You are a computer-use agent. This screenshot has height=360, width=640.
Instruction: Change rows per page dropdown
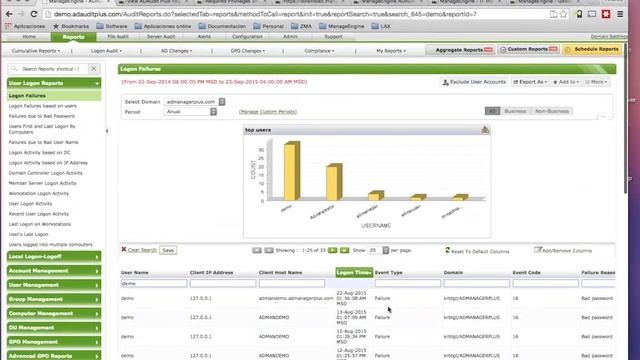pyautogui.click(x=378, y=250)
